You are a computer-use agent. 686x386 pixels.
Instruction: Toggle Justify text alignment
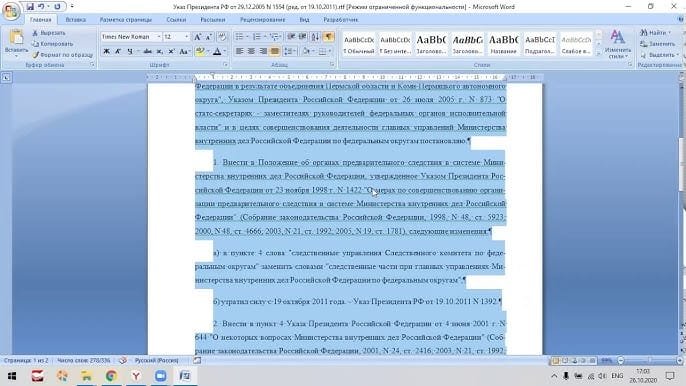coord(275,52)
